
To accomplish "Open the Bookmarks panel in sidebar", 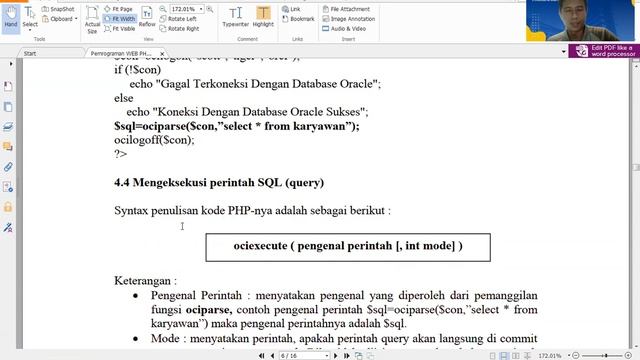I will click(x=8, y=87).
